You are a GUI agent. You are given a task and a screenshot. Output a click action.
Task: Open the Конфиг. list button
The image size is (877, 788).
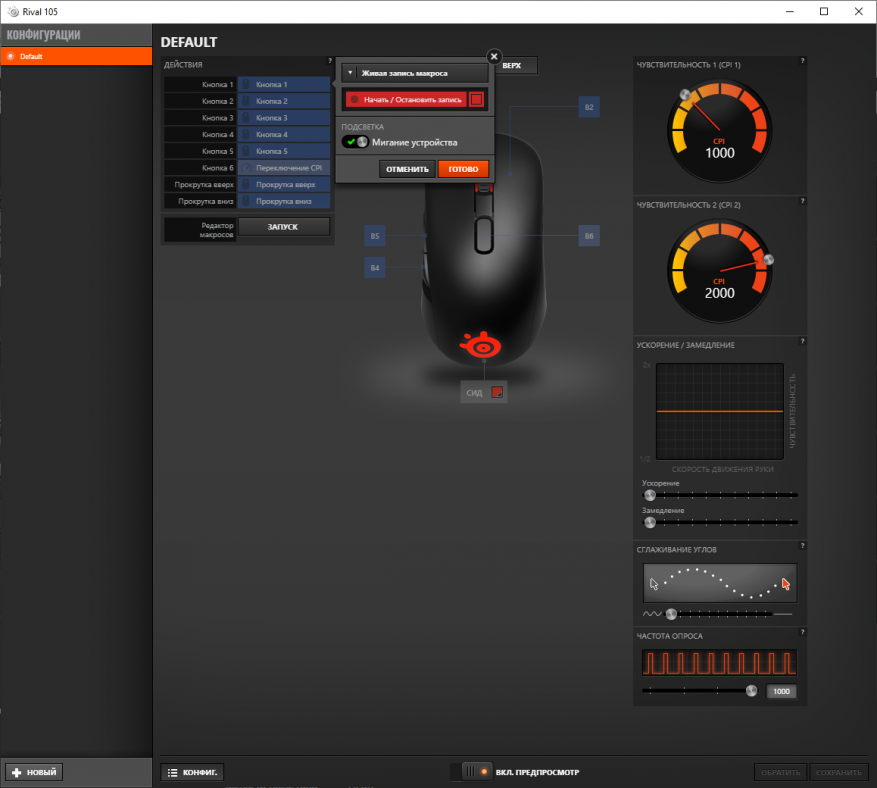click(192, 772)
